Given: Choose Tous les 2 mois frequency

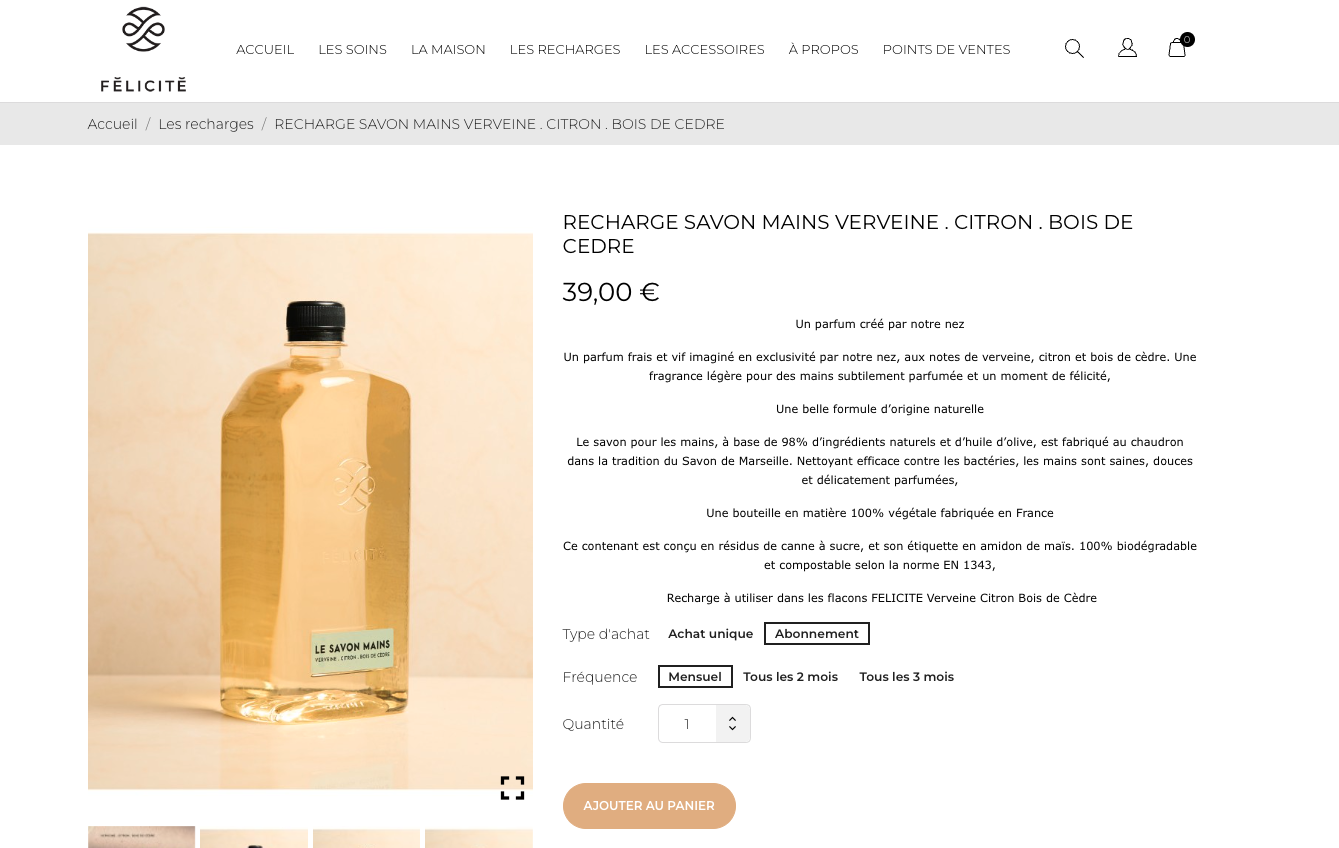Looking at the screenshot, I should (x=790, y=677).
